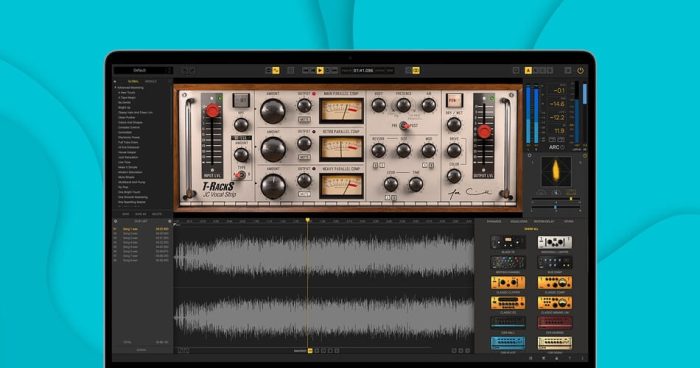This screenshot has width=700, height=368.
Task: Select the CSR Inverse reverb thumbnail
Action: [554, 323]
